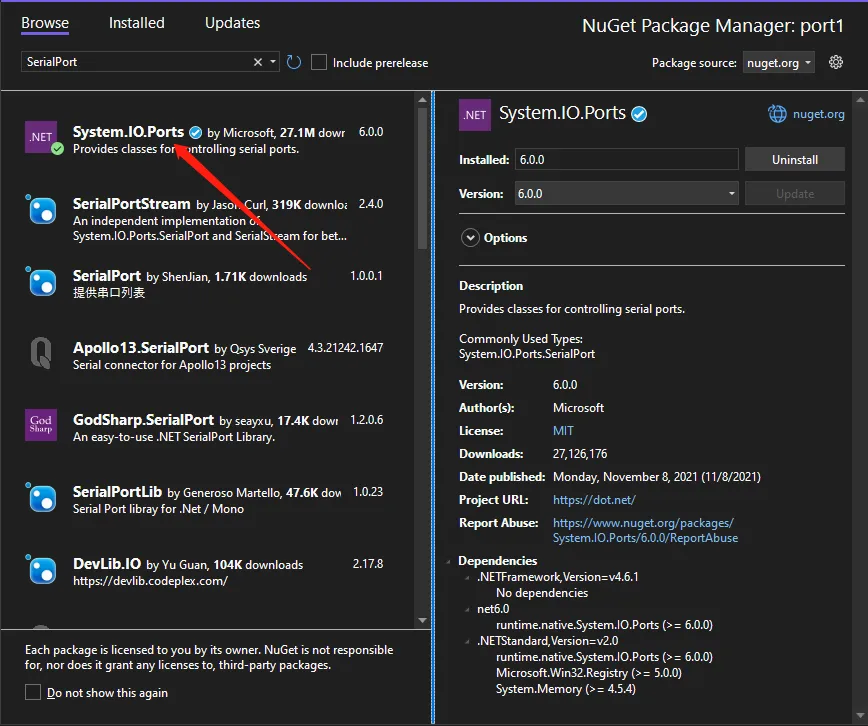
Task: Click the GodSharp.SerialPort package icon
Action: [41, 425]
